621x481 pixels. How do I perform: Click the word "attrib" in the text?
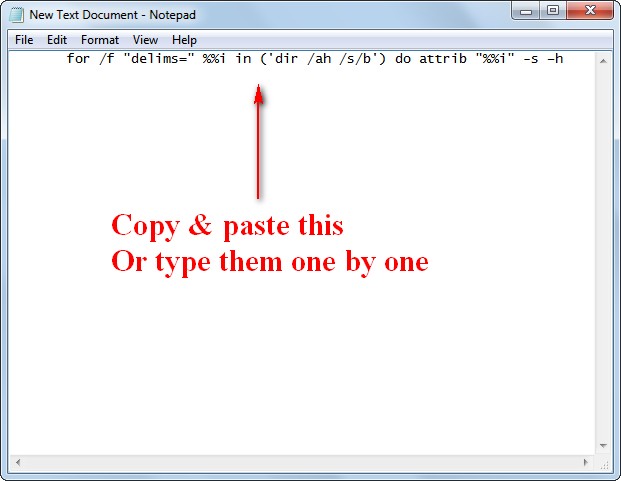coord(443,59)
